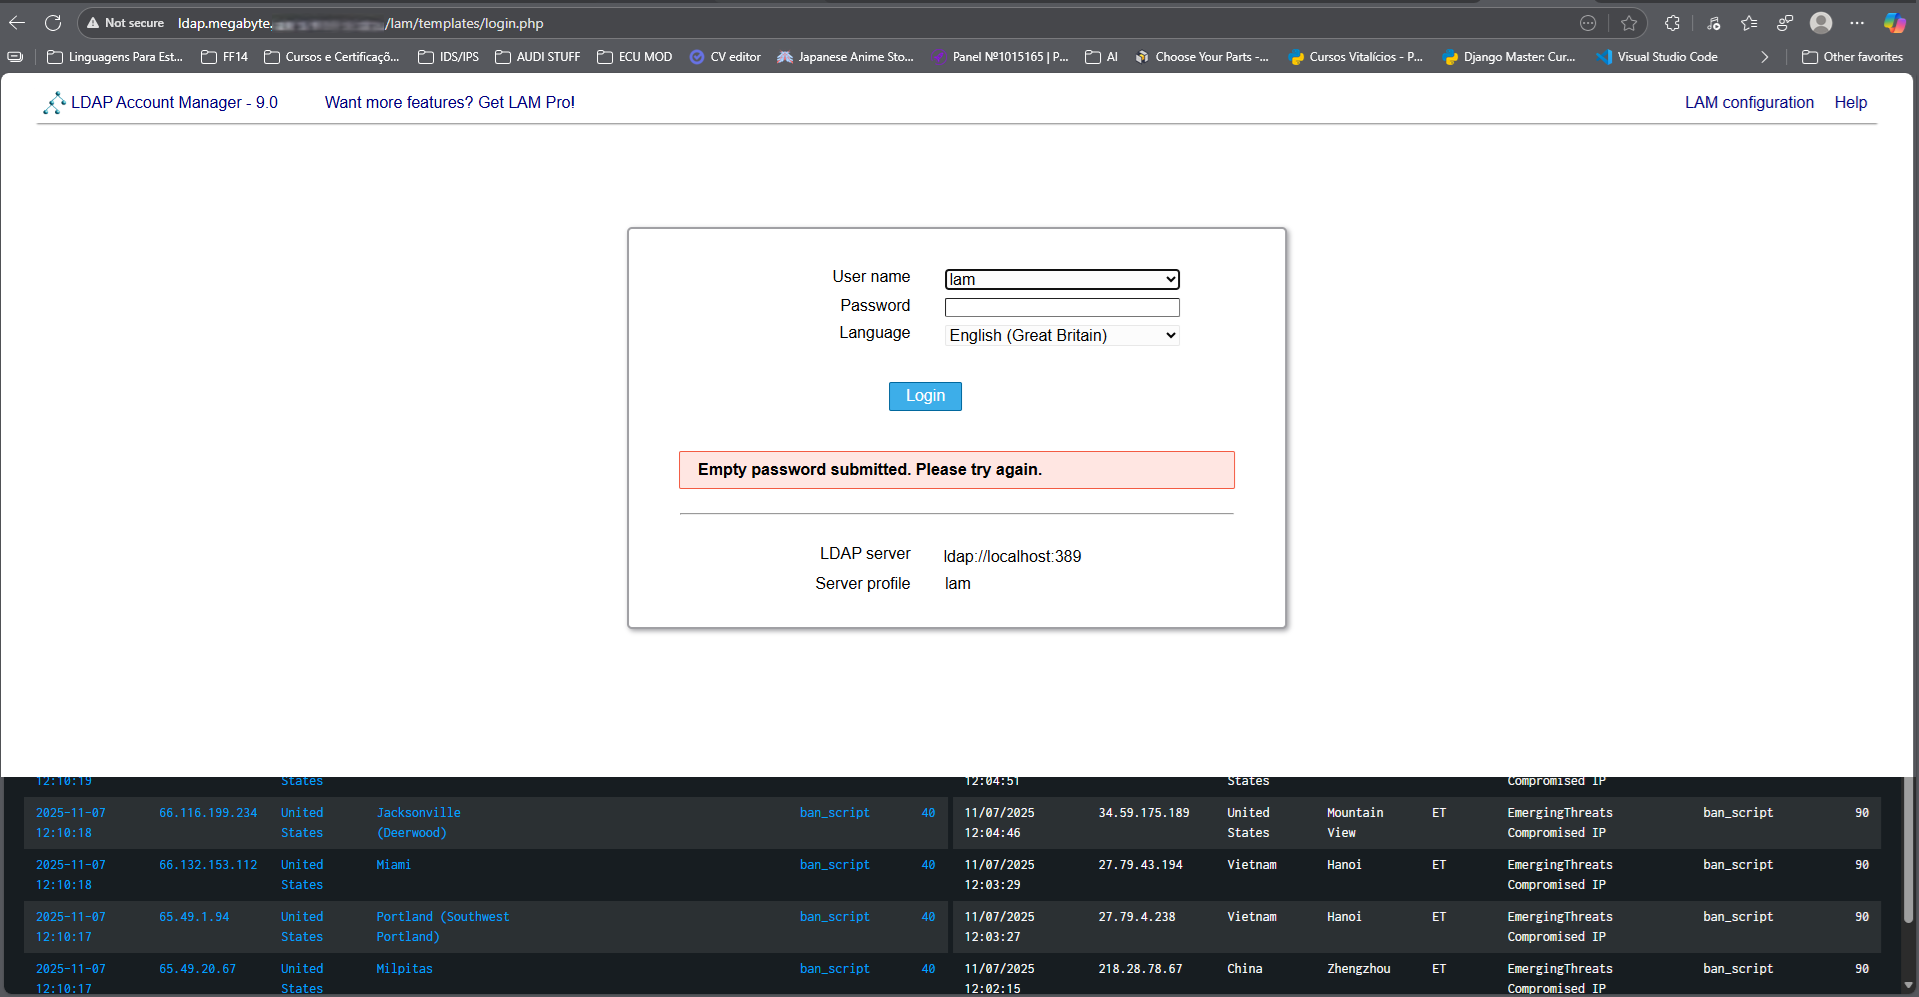Open browser Settings and more menu
Viewport: 1919px width, 997px height.
tap(1857, 23)
